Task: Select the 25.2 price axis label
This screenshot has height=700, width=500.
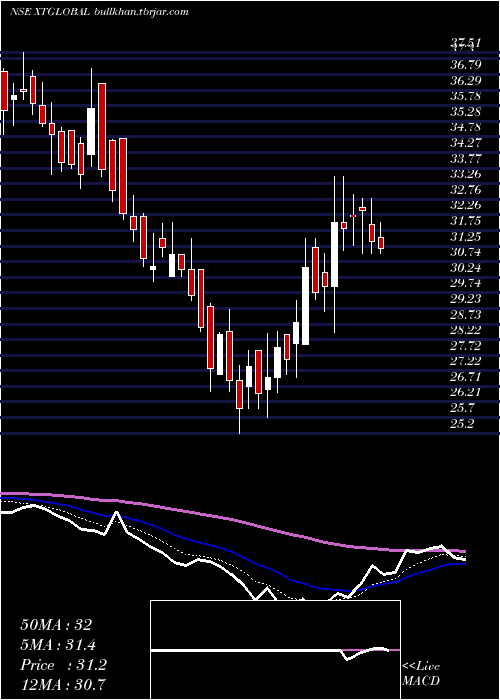Action: pos(462,424)
